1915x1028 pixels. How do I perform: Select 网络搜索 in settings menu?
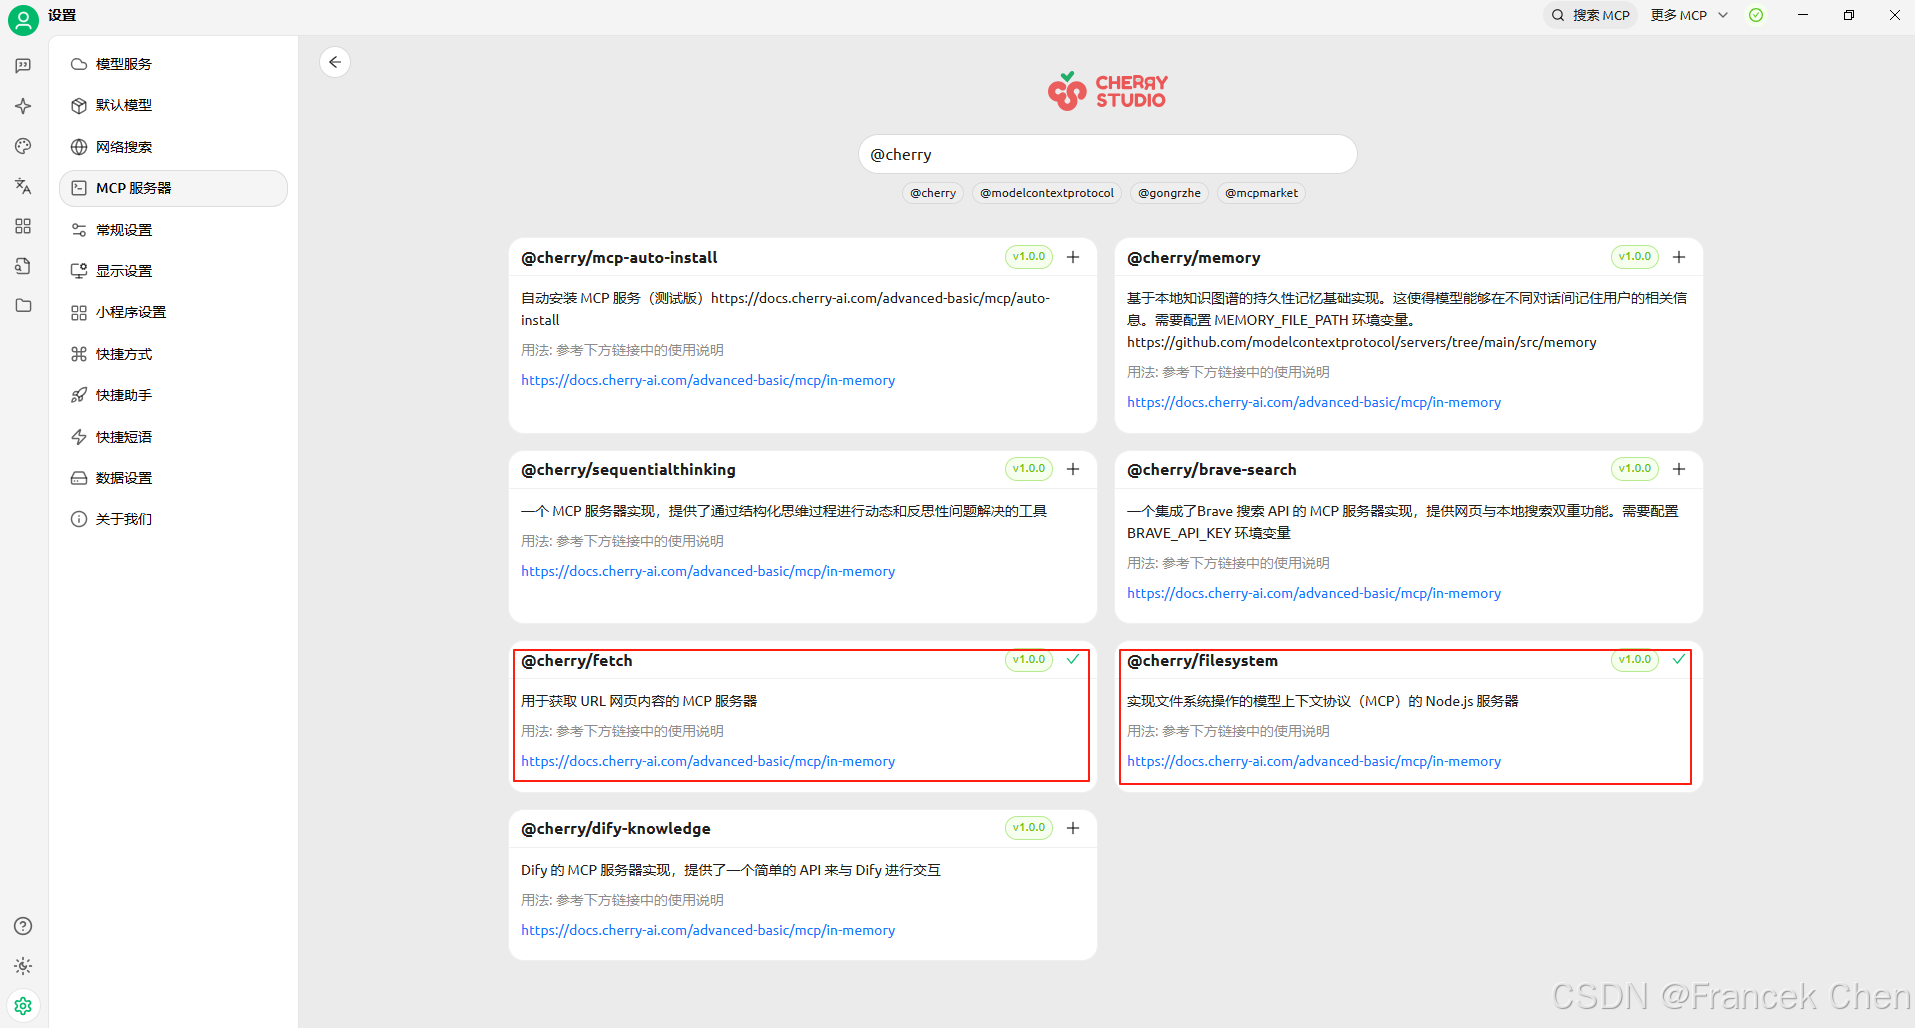[123, 147]
